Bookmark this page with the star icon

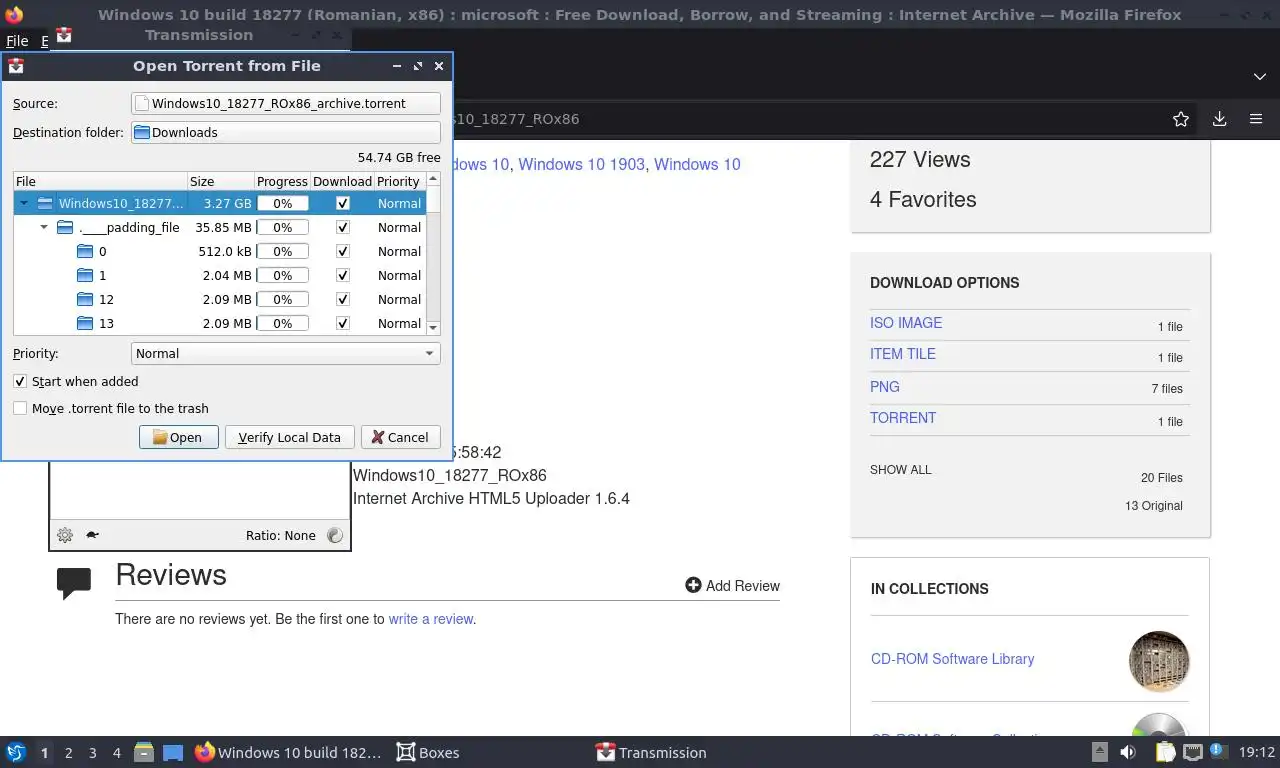[1181, 119]
